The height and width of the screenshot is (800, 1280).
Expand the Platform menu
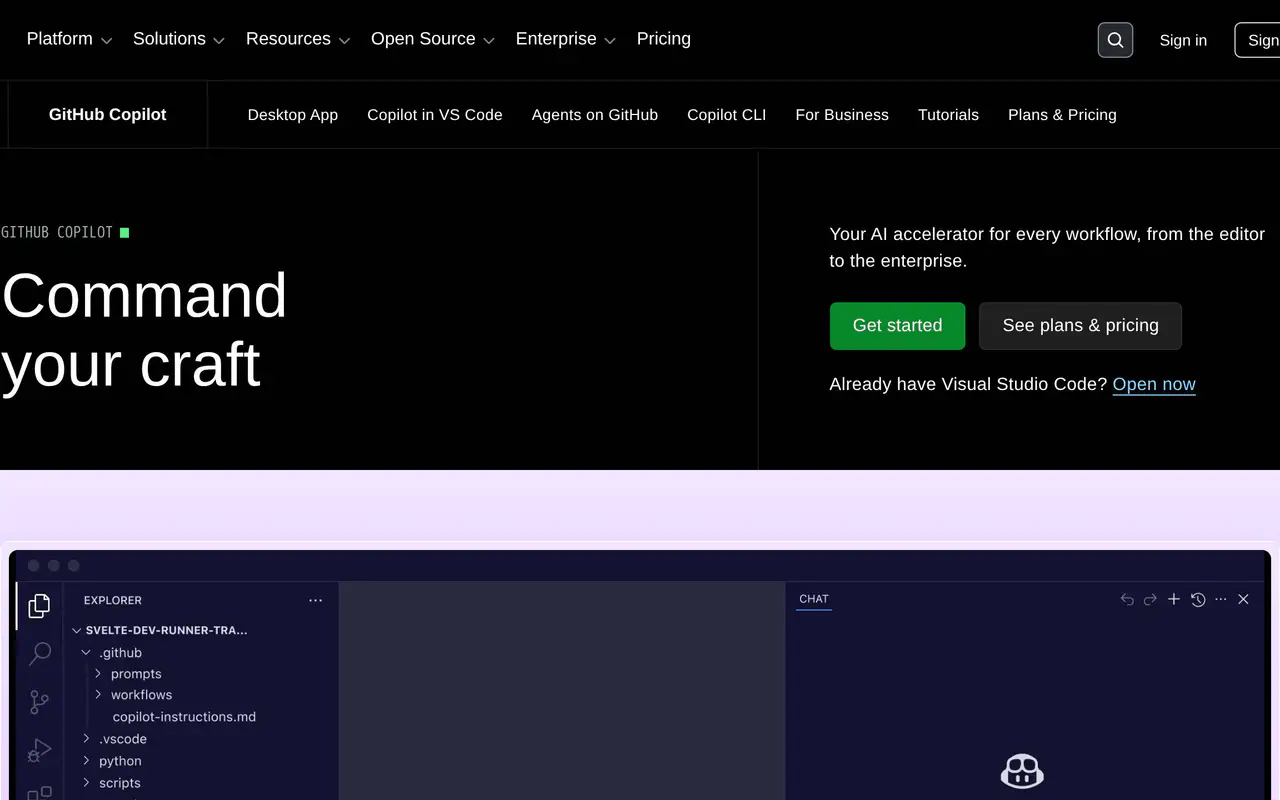(69, 39)
